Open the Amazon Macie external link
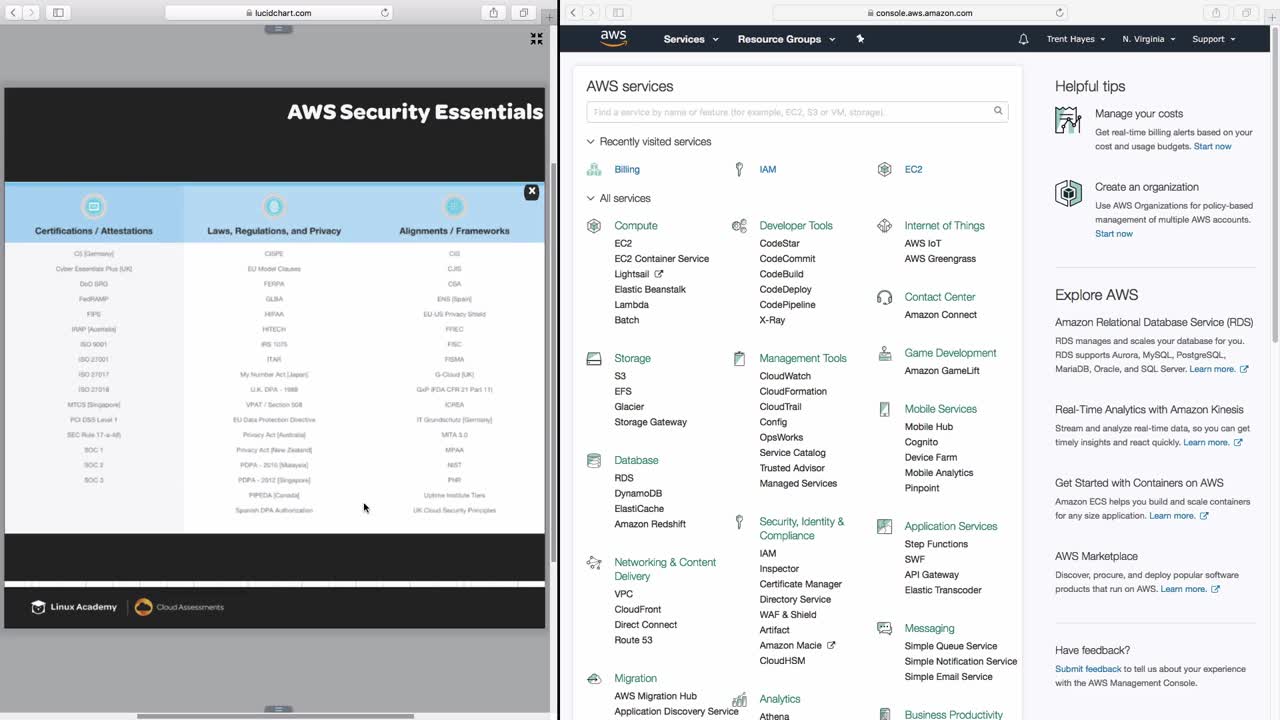Image resolution: width=1280 pixels, height=720 pixels. pyautogui.click(x=797, y=645)
